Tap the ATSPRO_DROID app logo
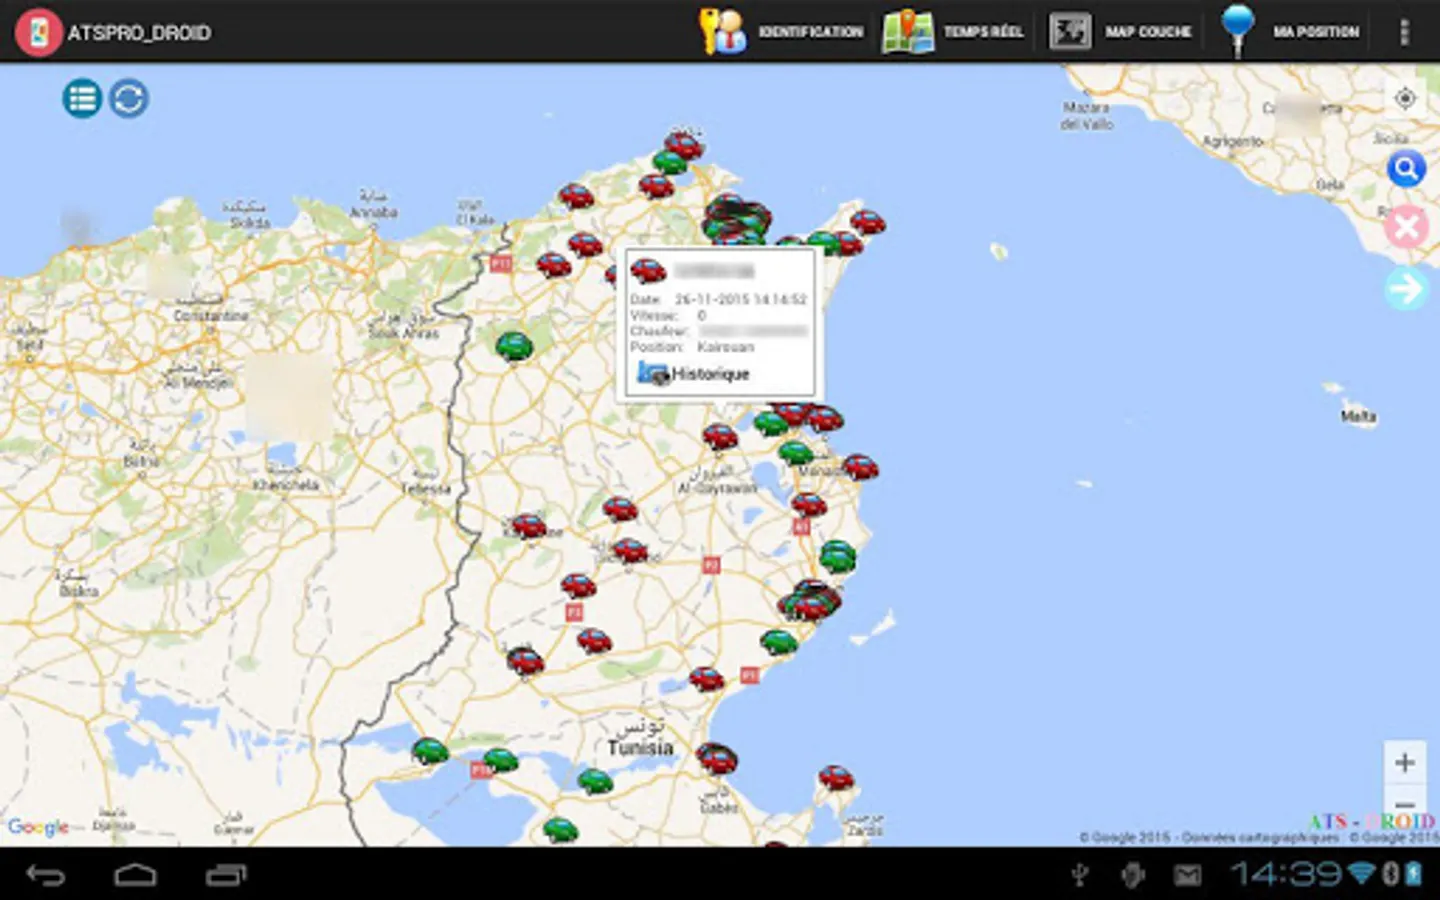The height and width of the screenshot is (900, 1440). [x=38, y=32]
